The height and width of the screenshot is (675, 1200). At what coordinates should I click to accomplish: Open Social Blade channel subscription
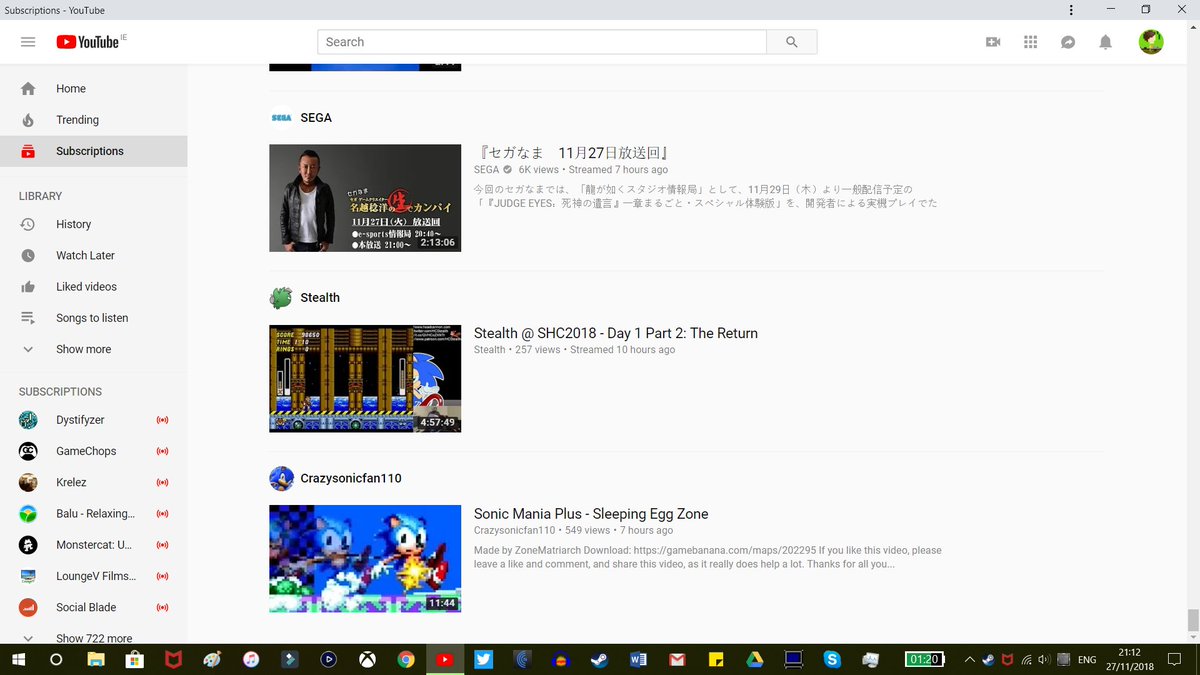[x=93, y=607]
